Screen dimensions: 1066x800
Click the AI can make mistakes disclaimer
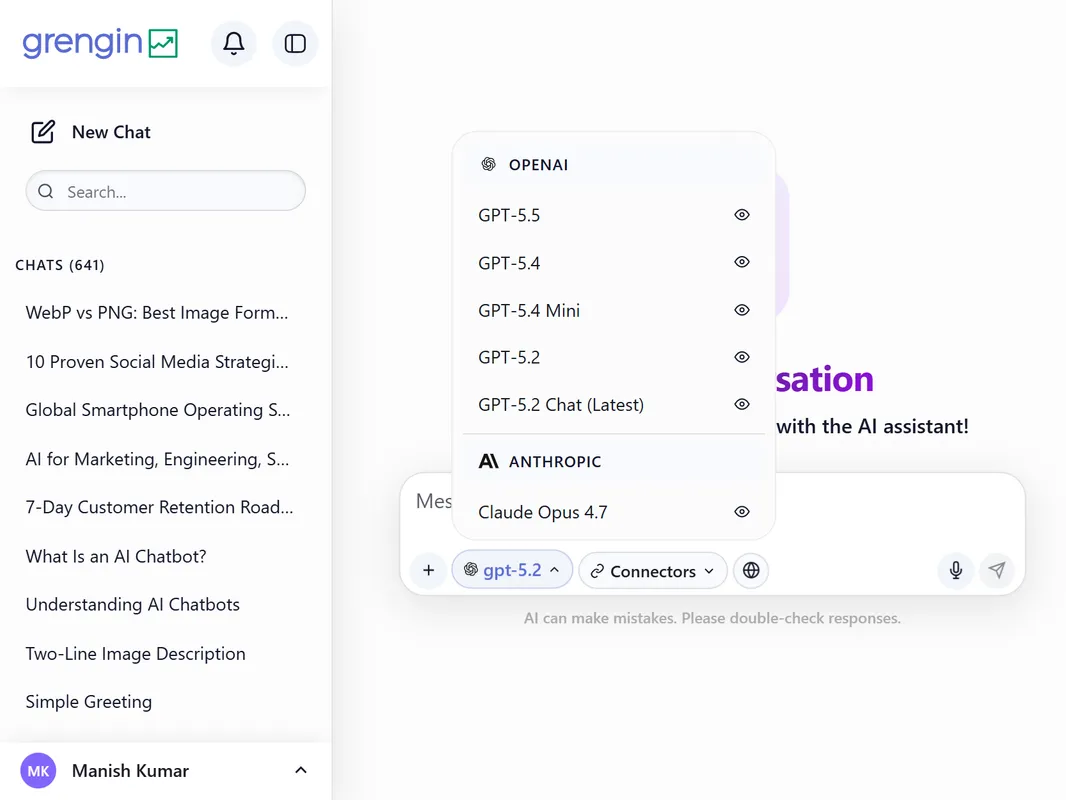click(x=712, y=618)
